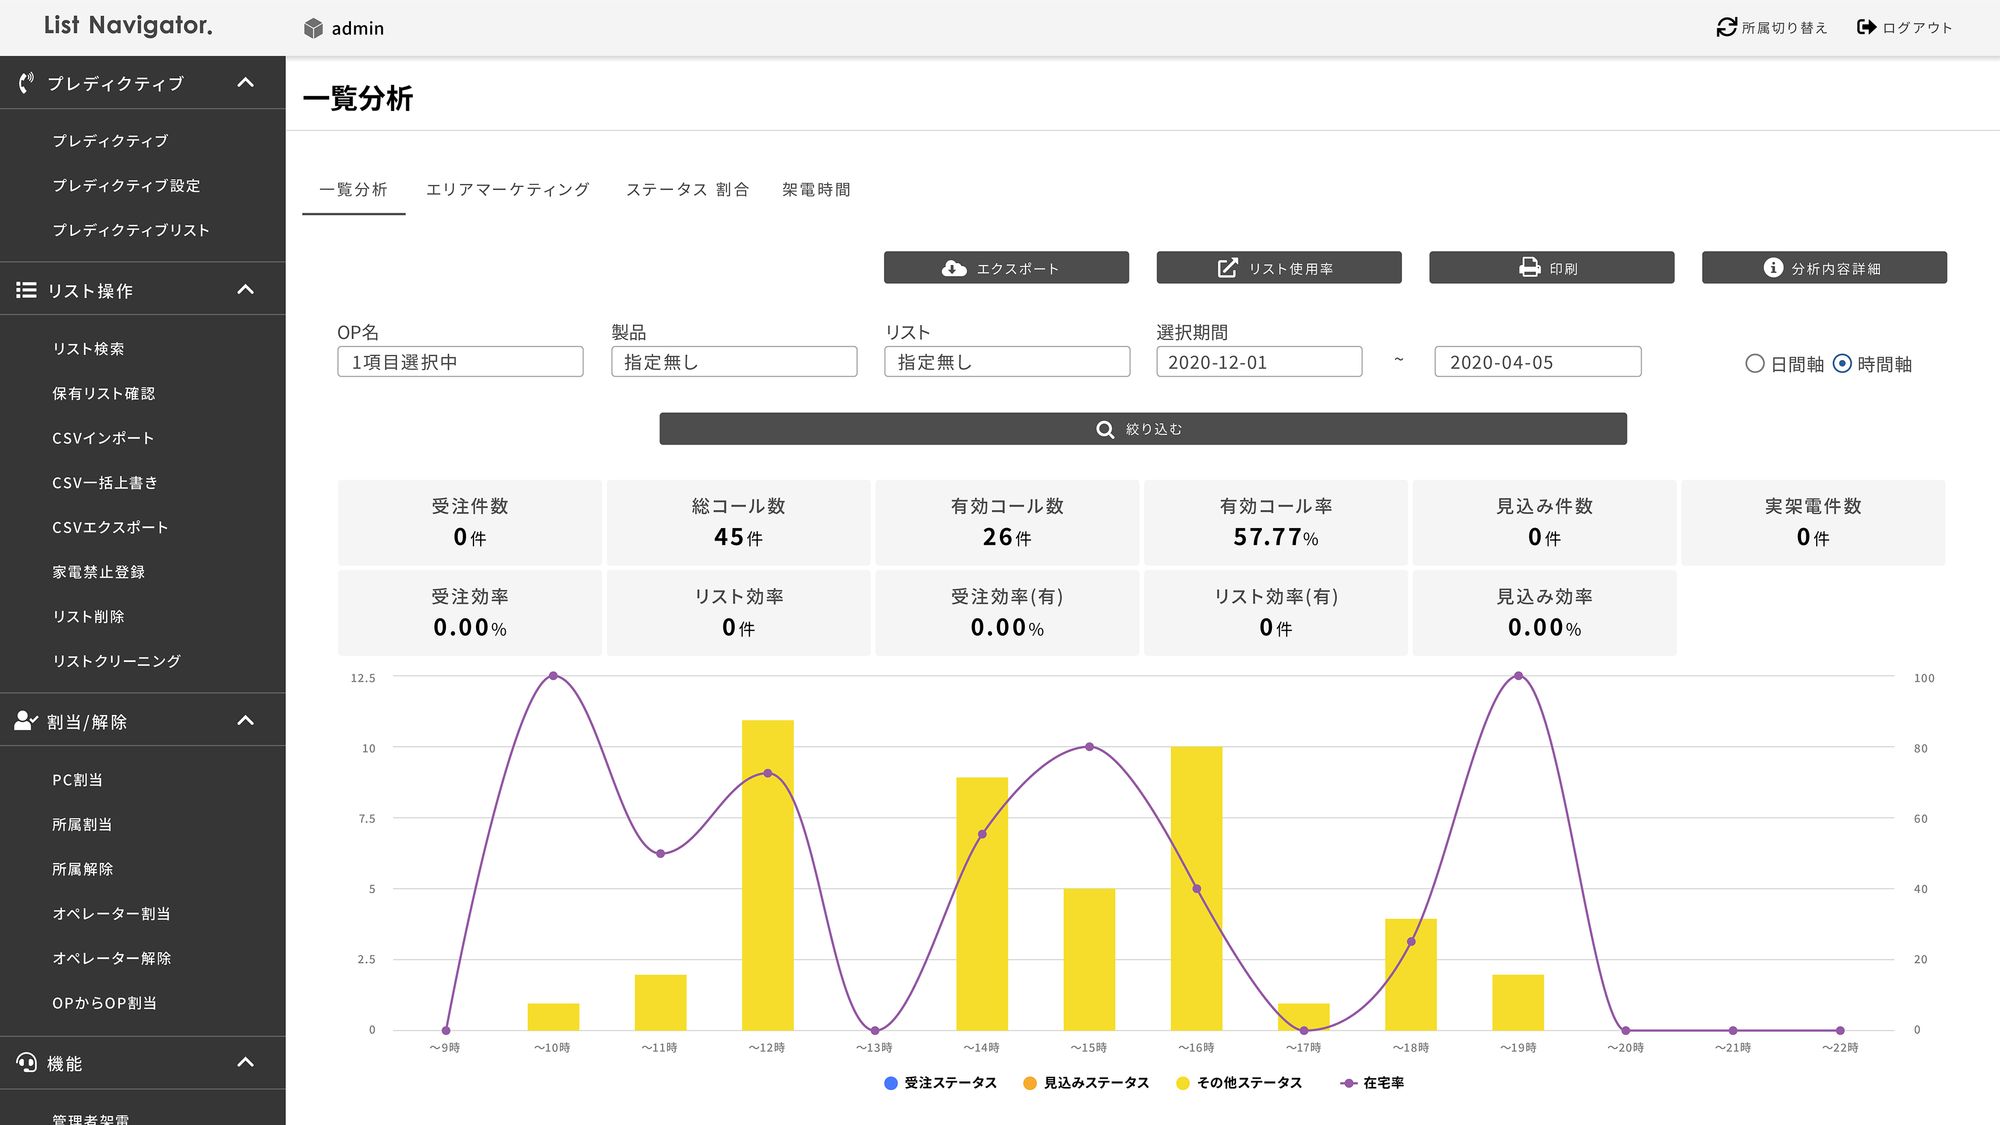Click the yellow bar at ~16時
2000x1125 pixels.
[1196, 888]
